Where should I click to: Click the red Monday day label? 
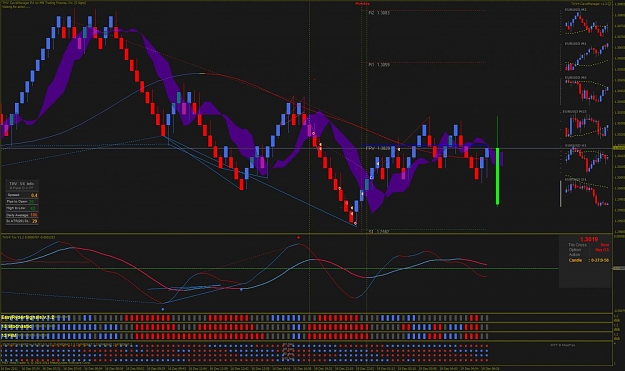[x=362, y=4]
